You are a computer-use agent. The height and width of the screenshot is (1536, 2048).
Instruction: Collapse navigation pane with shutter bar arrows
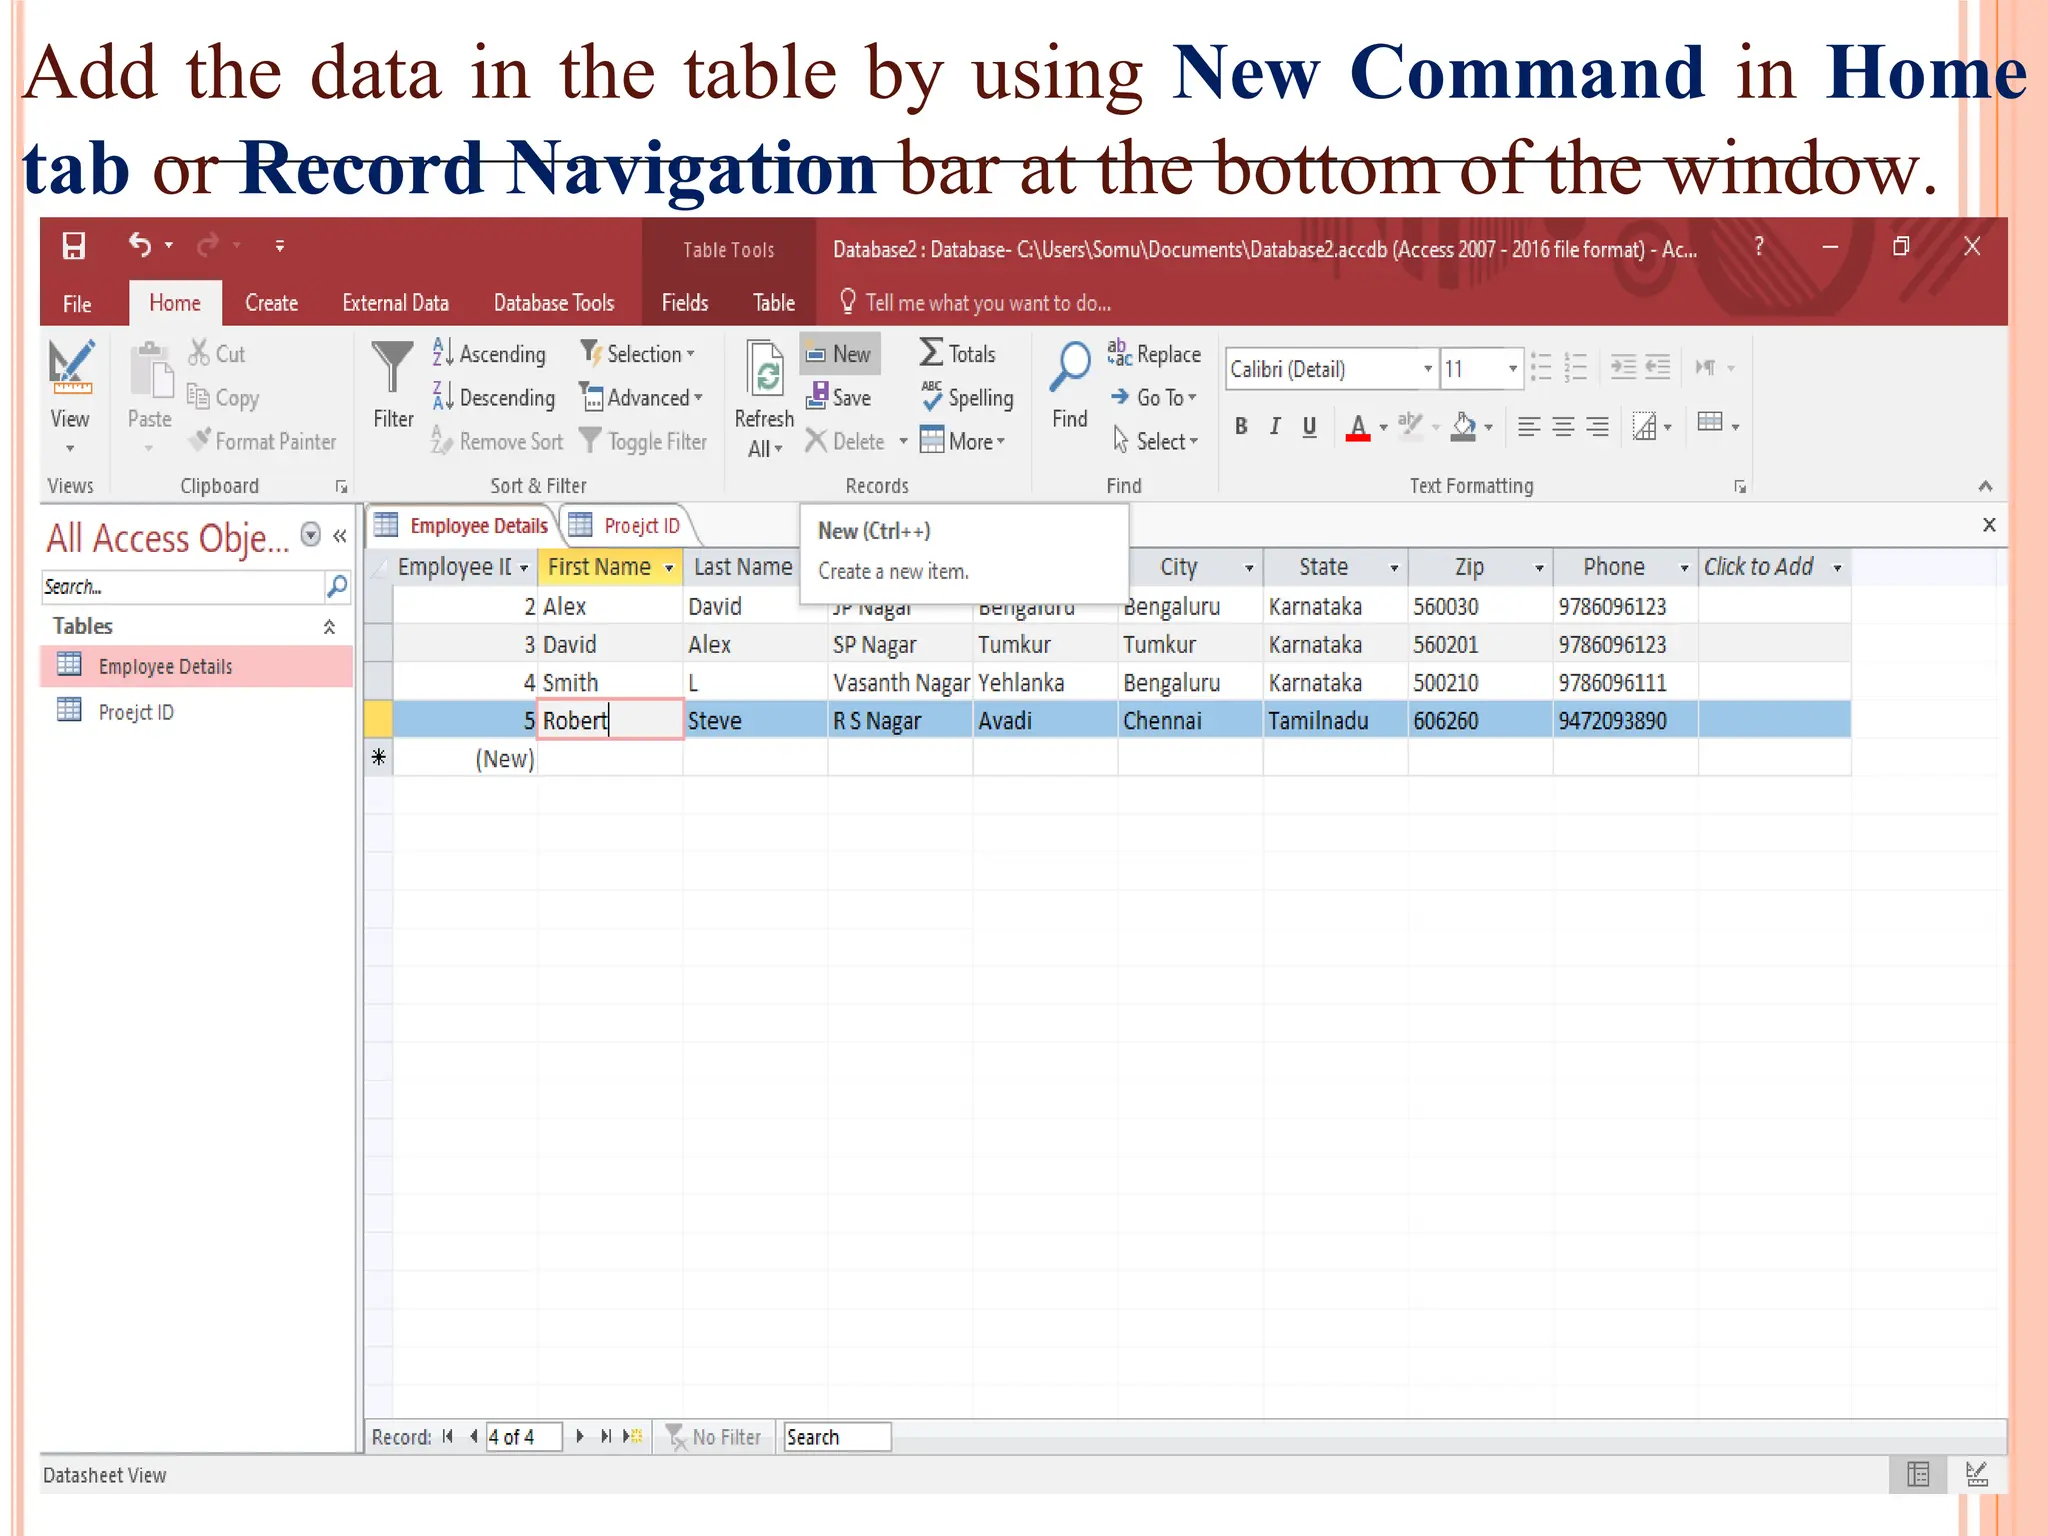tap(340, 536)
